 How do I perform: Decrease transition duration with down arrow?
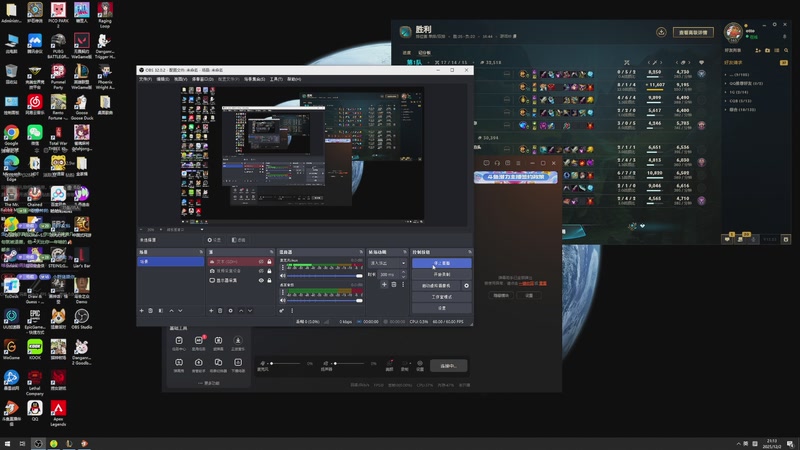click(403, 277)
